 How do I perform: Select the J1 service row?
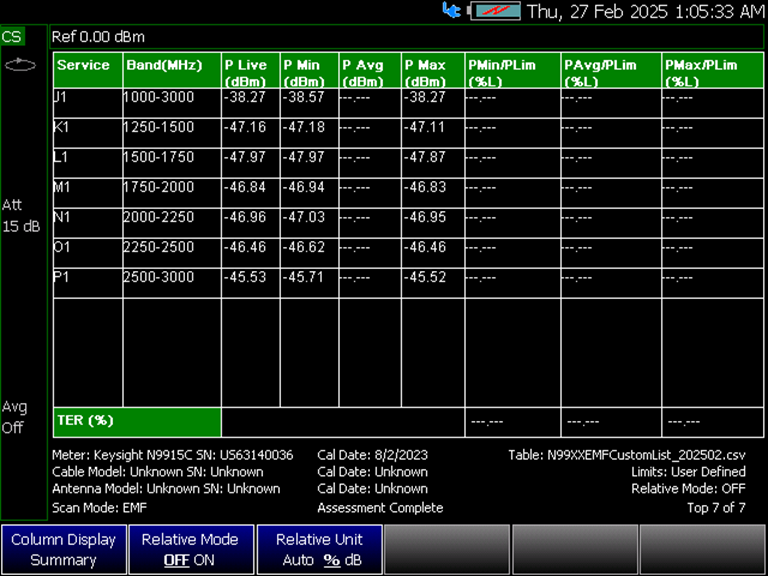408,103
